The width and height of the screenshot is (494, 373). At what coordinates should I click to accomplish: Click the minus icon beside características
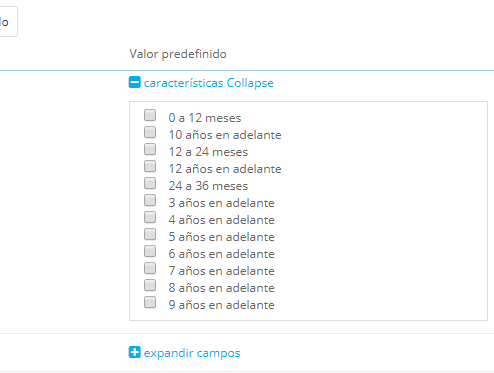135,82
